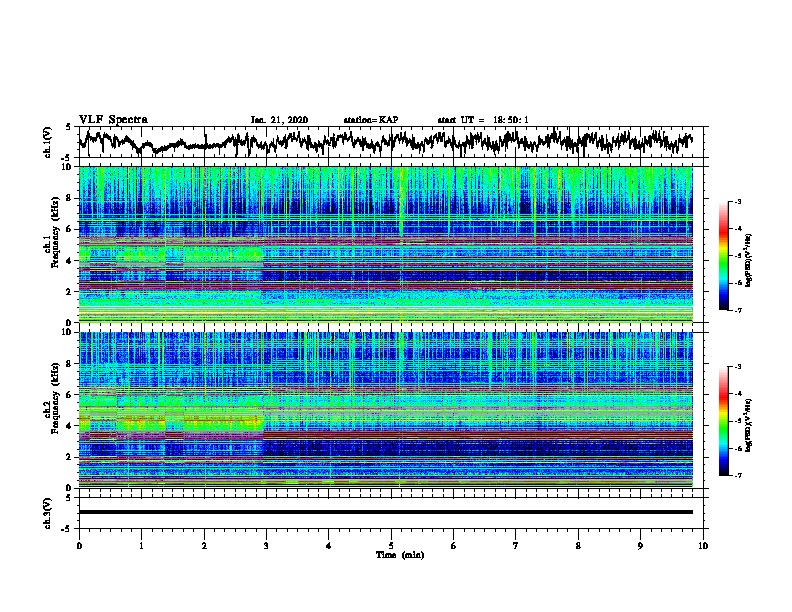Click the "6" kHz tick on ch.2 frequency axis

click(x=69, y=395)
